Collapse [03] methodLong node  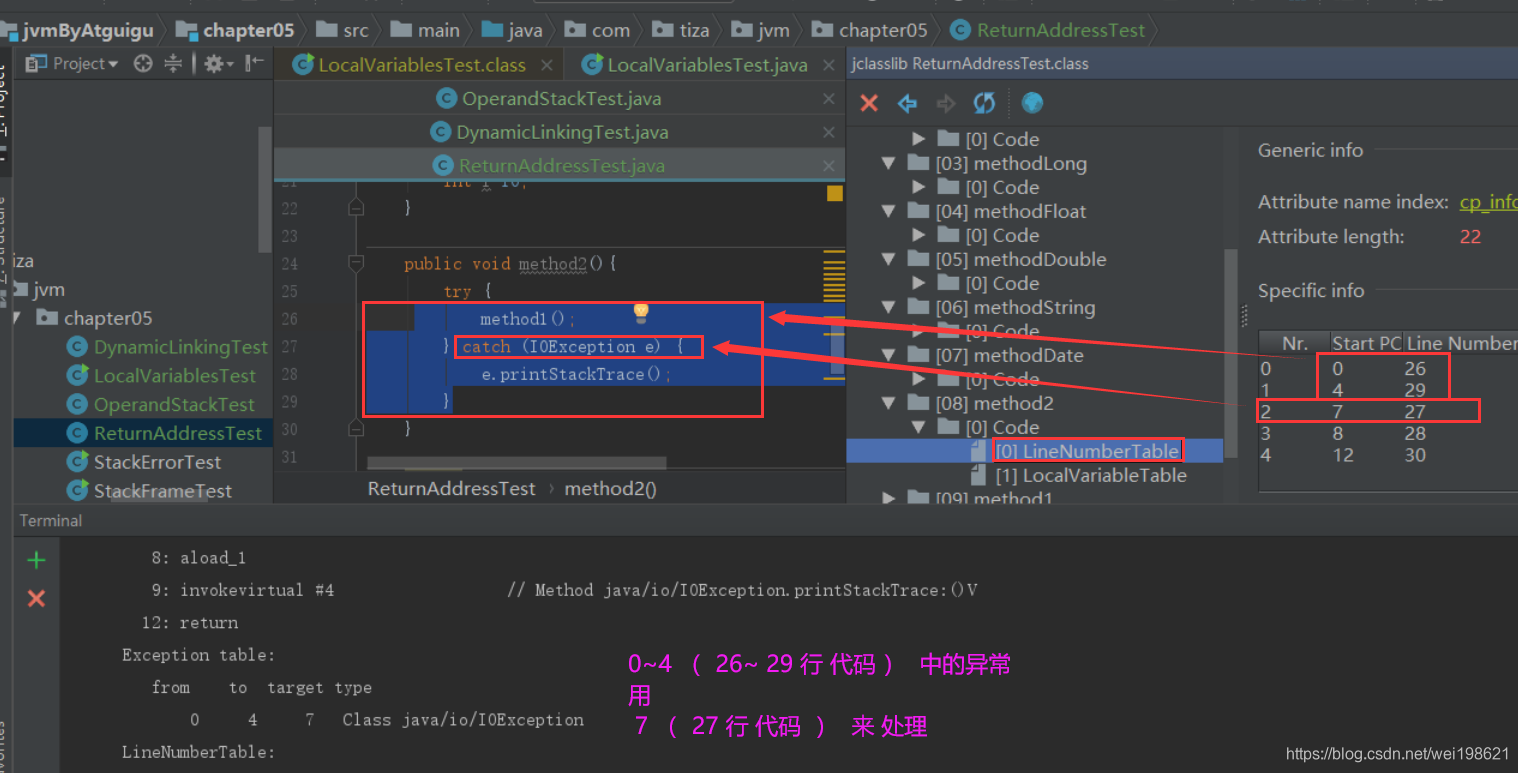[888, 163]
